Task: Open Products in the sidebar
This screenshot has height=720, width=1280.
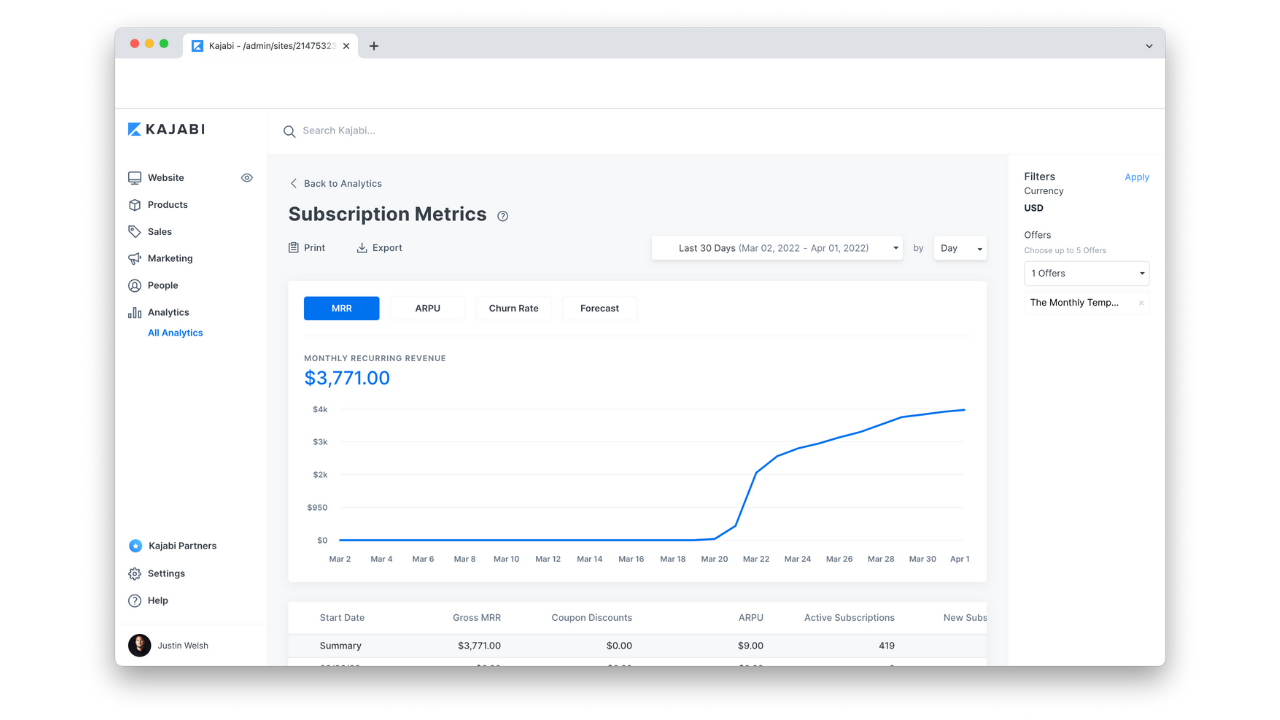Action: click(168, 205)
